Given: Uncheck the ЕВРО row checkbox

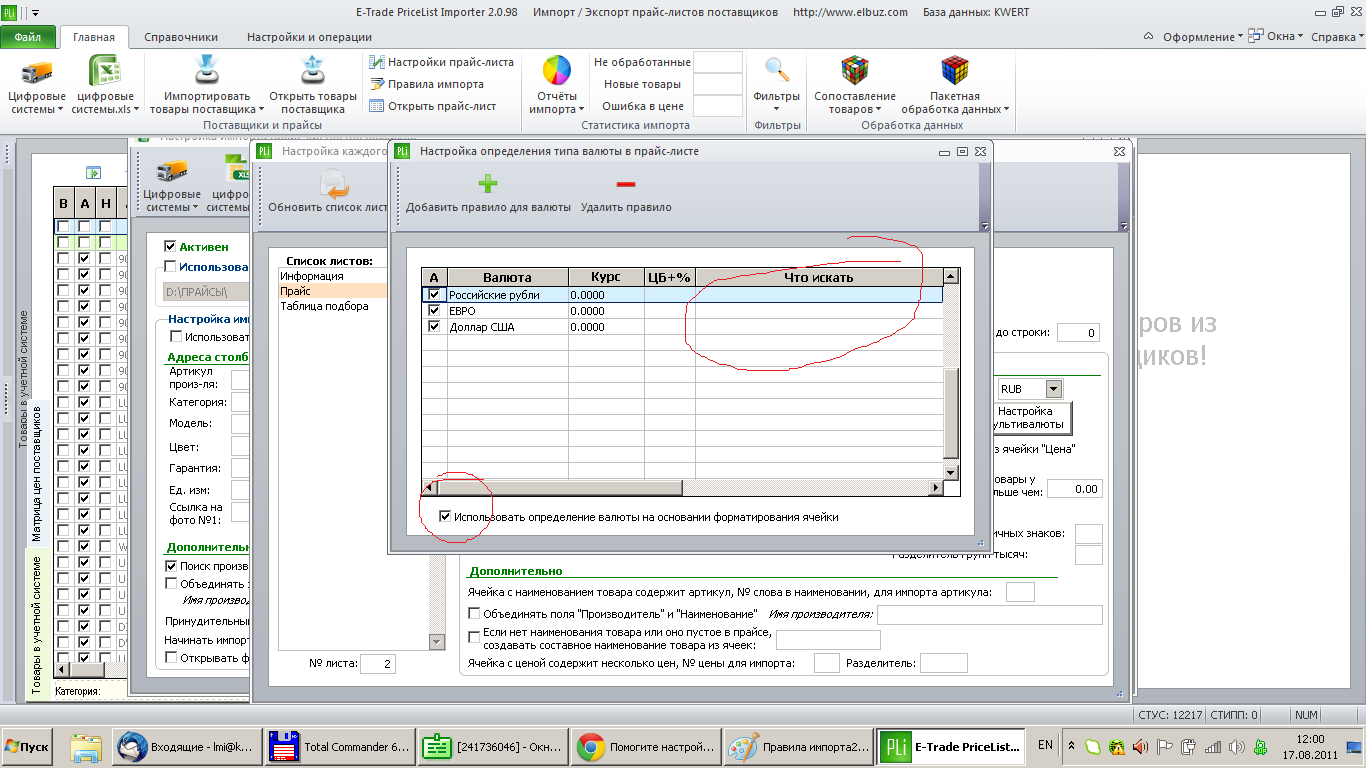Looking at the screenshot, I should [x=434, y=311].
